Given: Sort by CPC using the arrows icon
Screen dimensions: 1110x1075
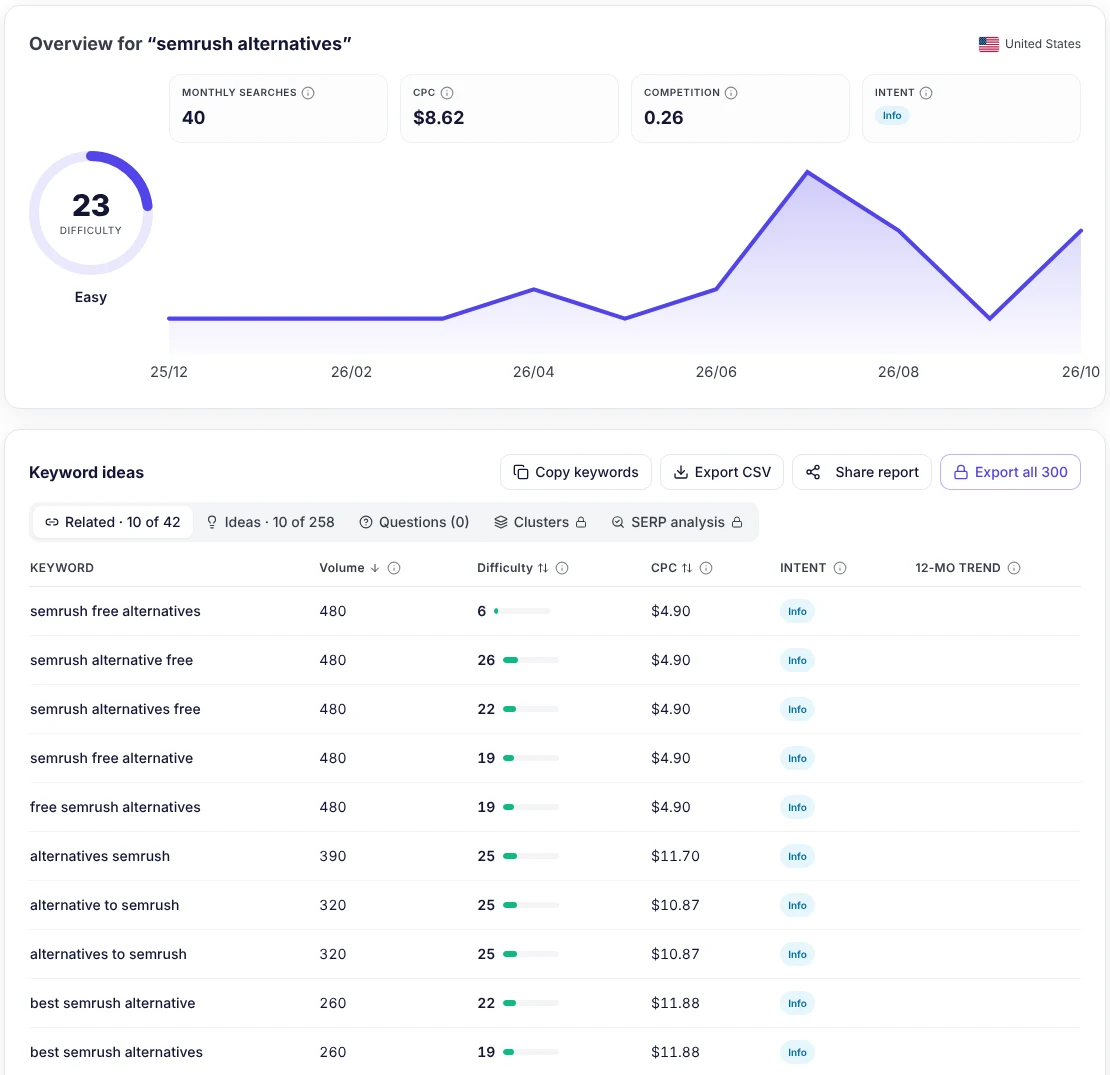Looking at the screenshot, I should pyautogui.click(x=687, y=568).
